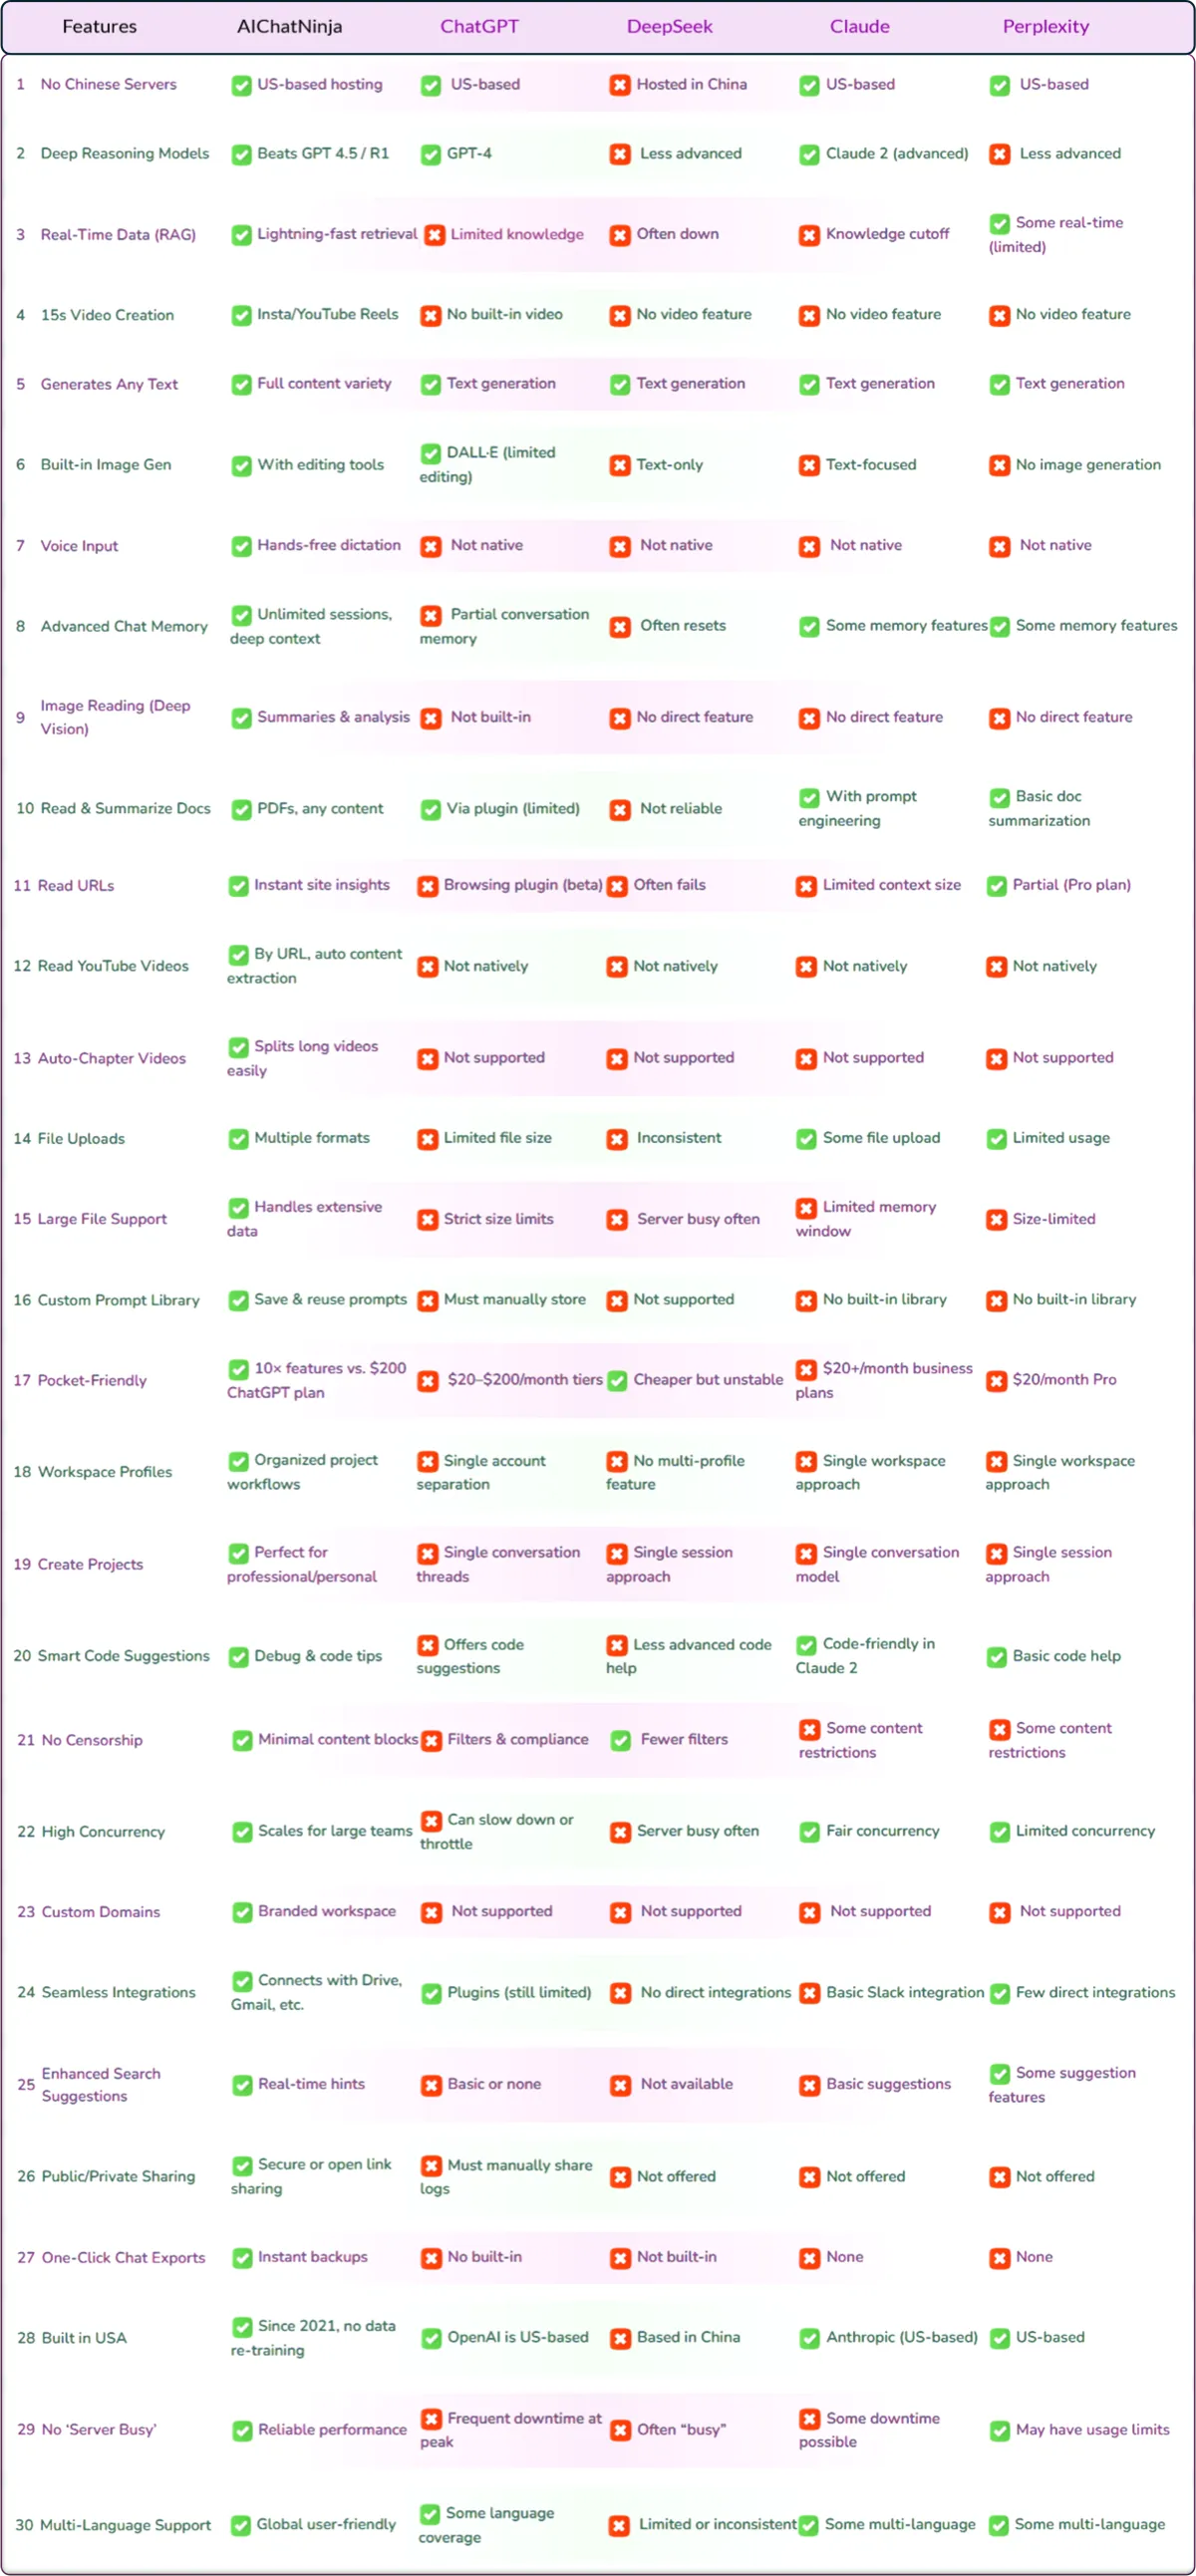Click the red X beside 'Often resets'

(x=620, y=627)
